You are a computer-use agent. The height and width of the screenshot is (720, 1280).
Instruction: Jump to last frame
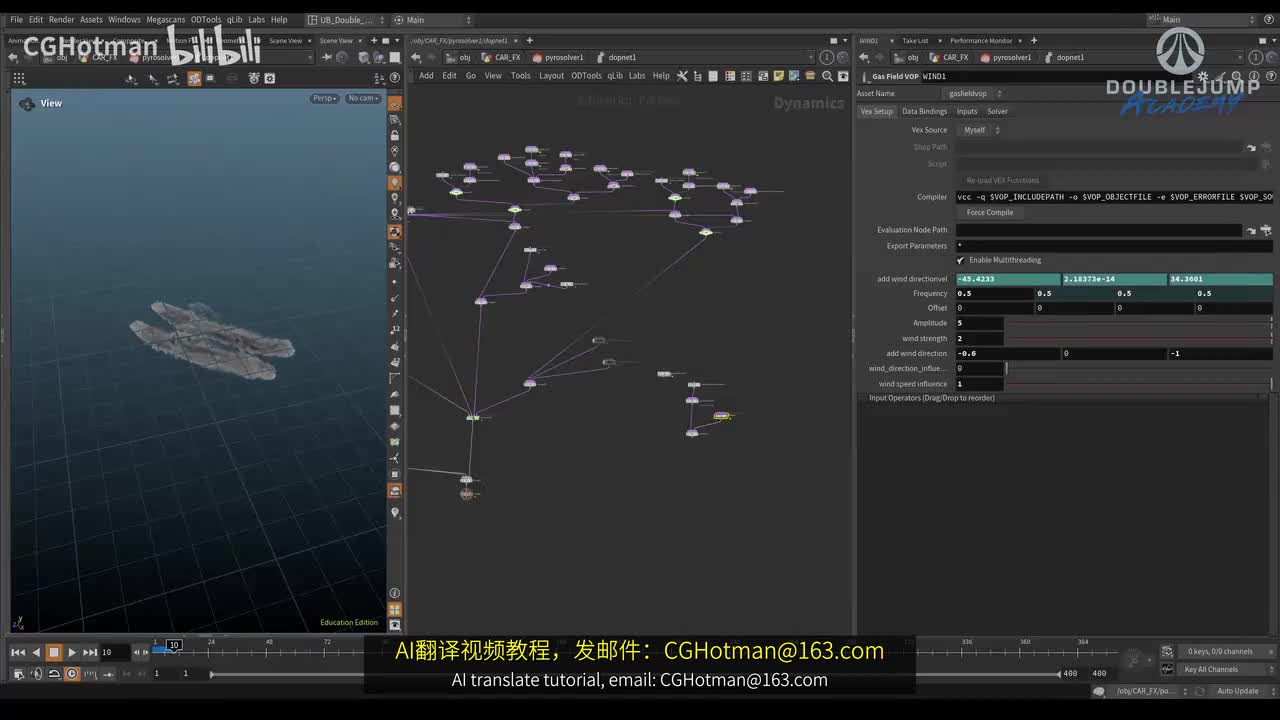(90, 652)
